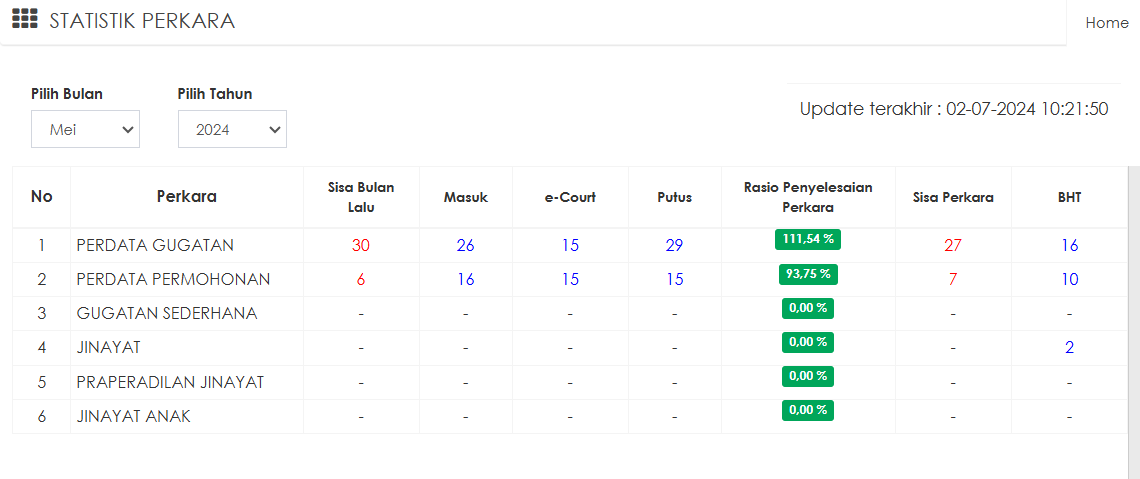Open Perdata Gugatan Putus count 29
The image size is (1140, 479).
coord(675,246)
